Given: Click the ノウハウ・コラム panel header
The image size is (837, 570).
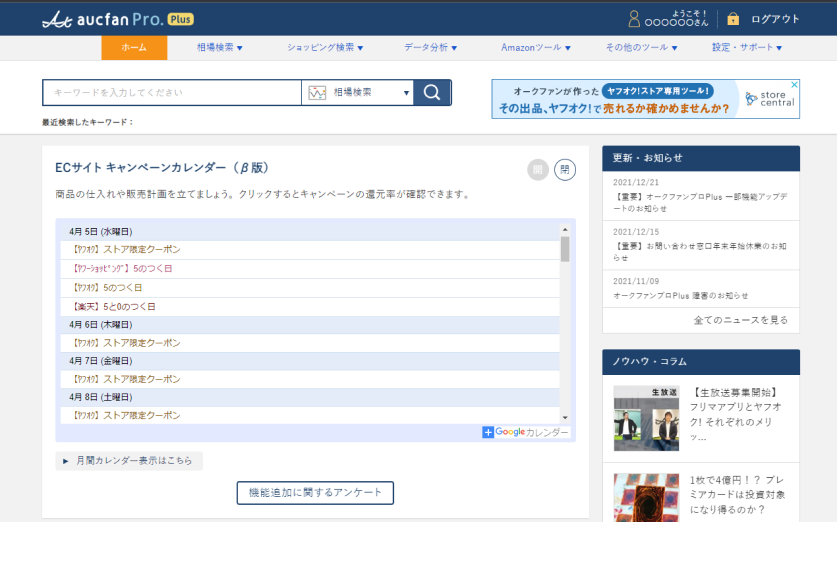Looking at the screenshot, I should pyautogui.click(x=701, y=362).
